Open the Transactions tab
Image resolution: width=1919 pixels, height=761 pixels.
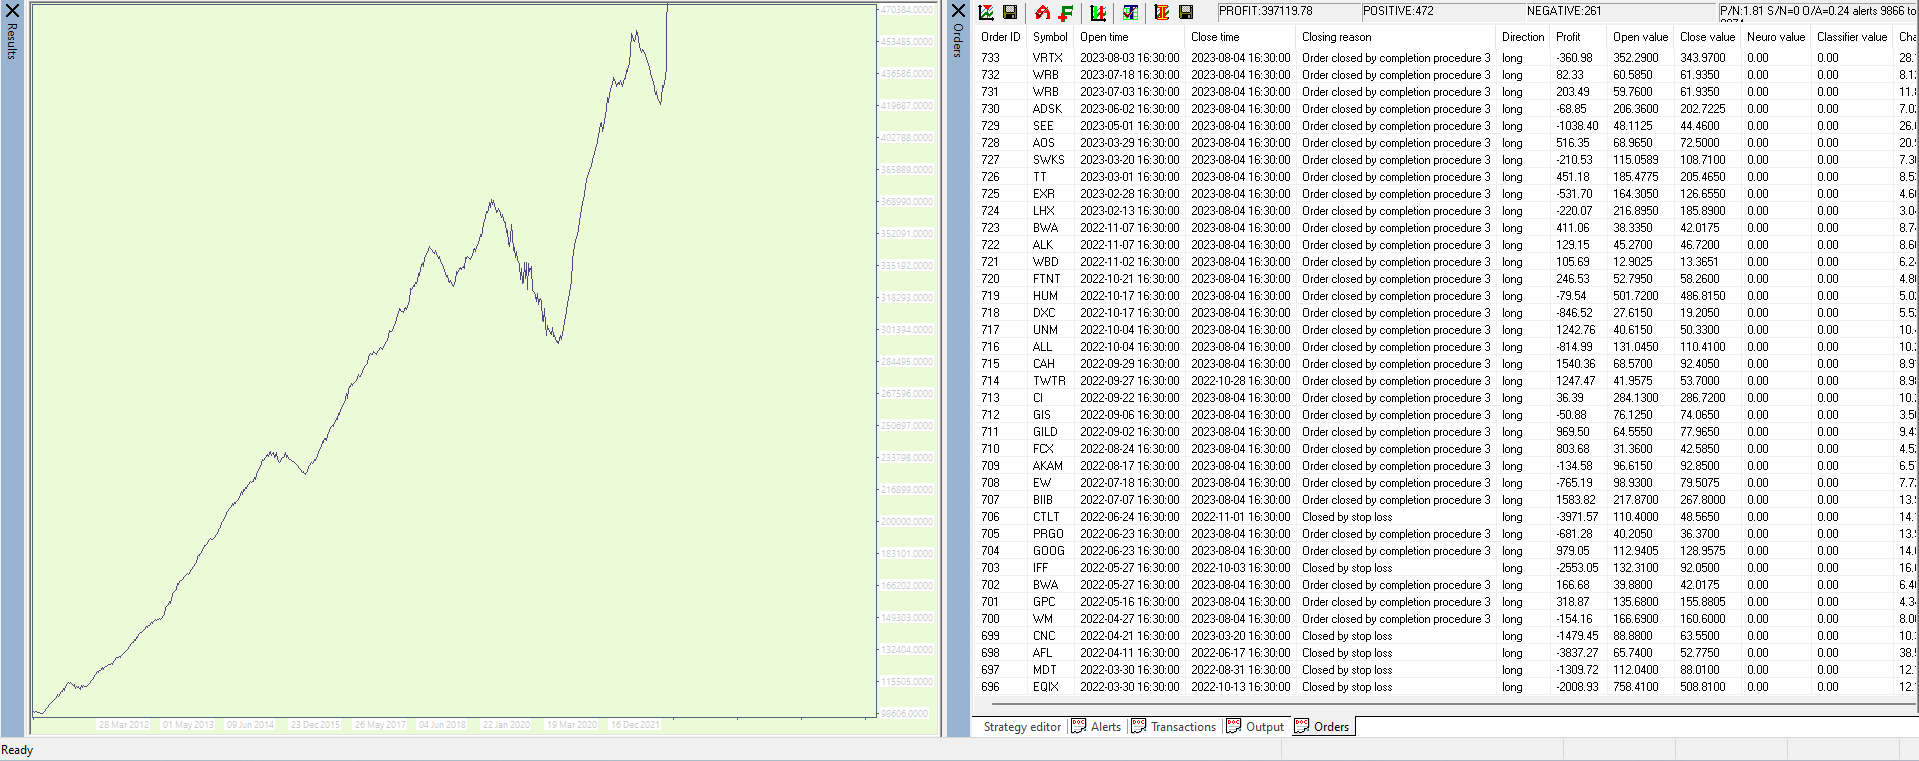(x=1174, y=727)
